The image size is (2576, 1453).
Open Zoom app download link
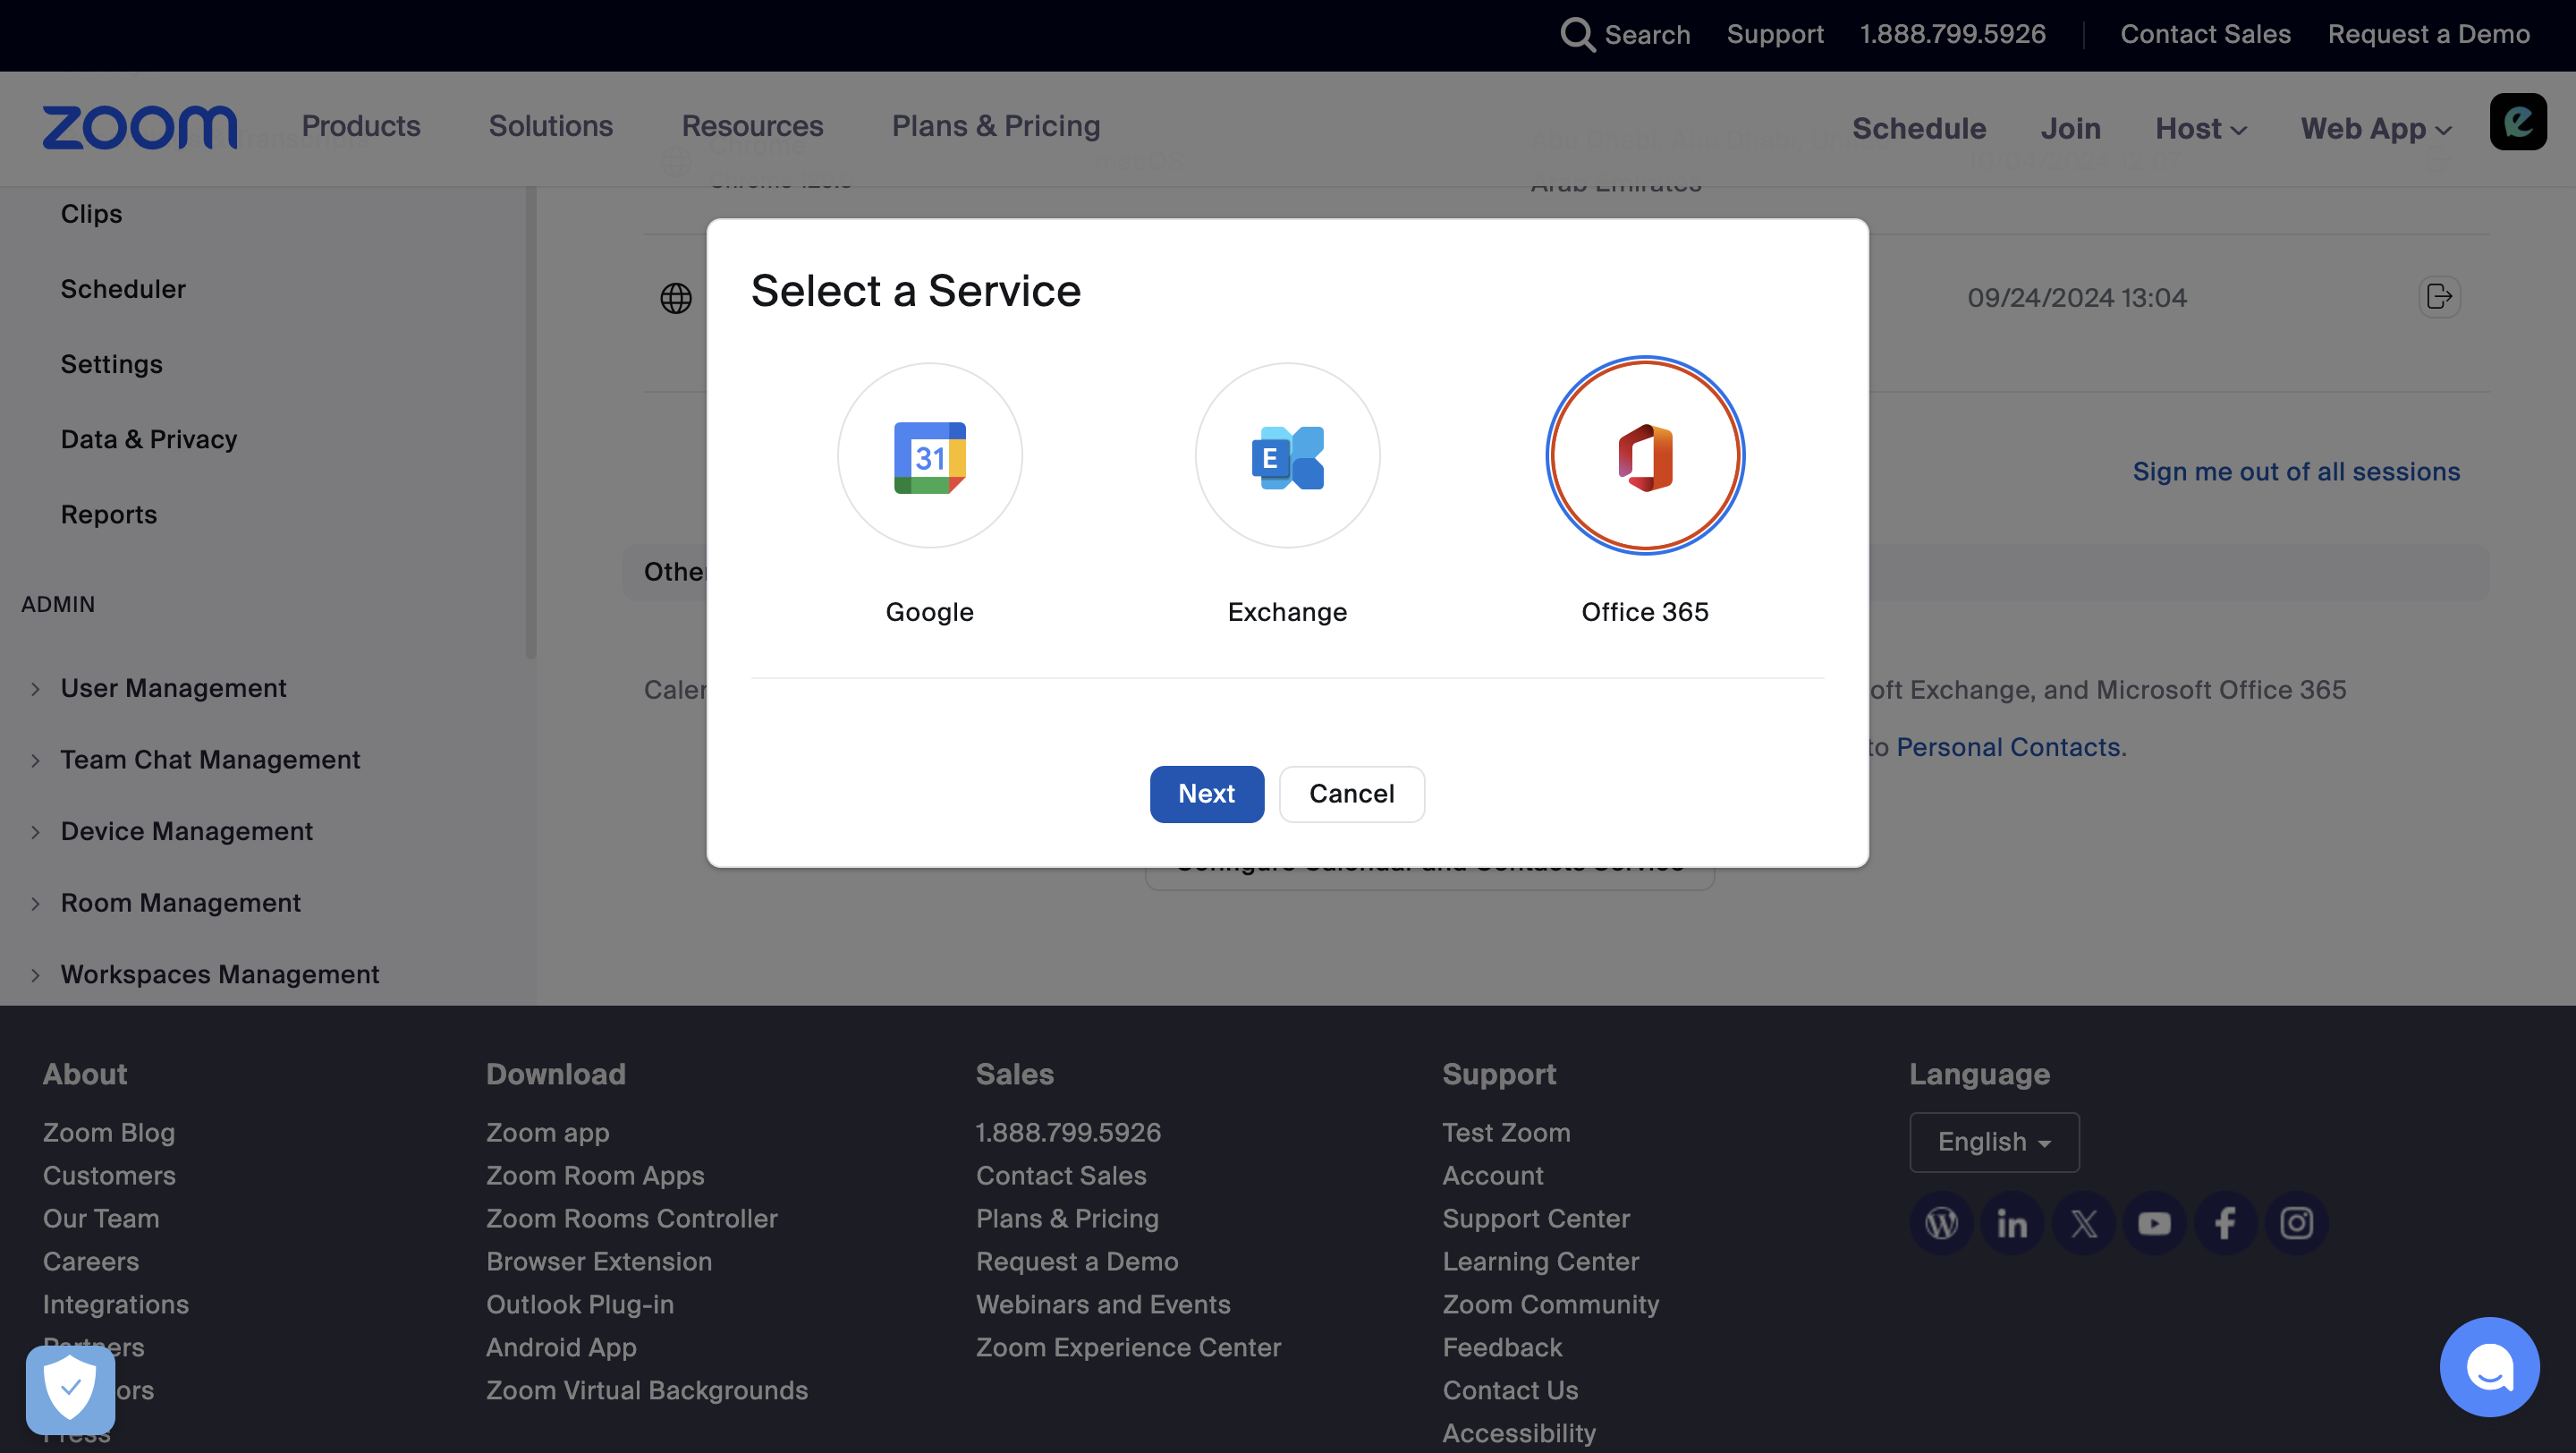click(547, 1132)
